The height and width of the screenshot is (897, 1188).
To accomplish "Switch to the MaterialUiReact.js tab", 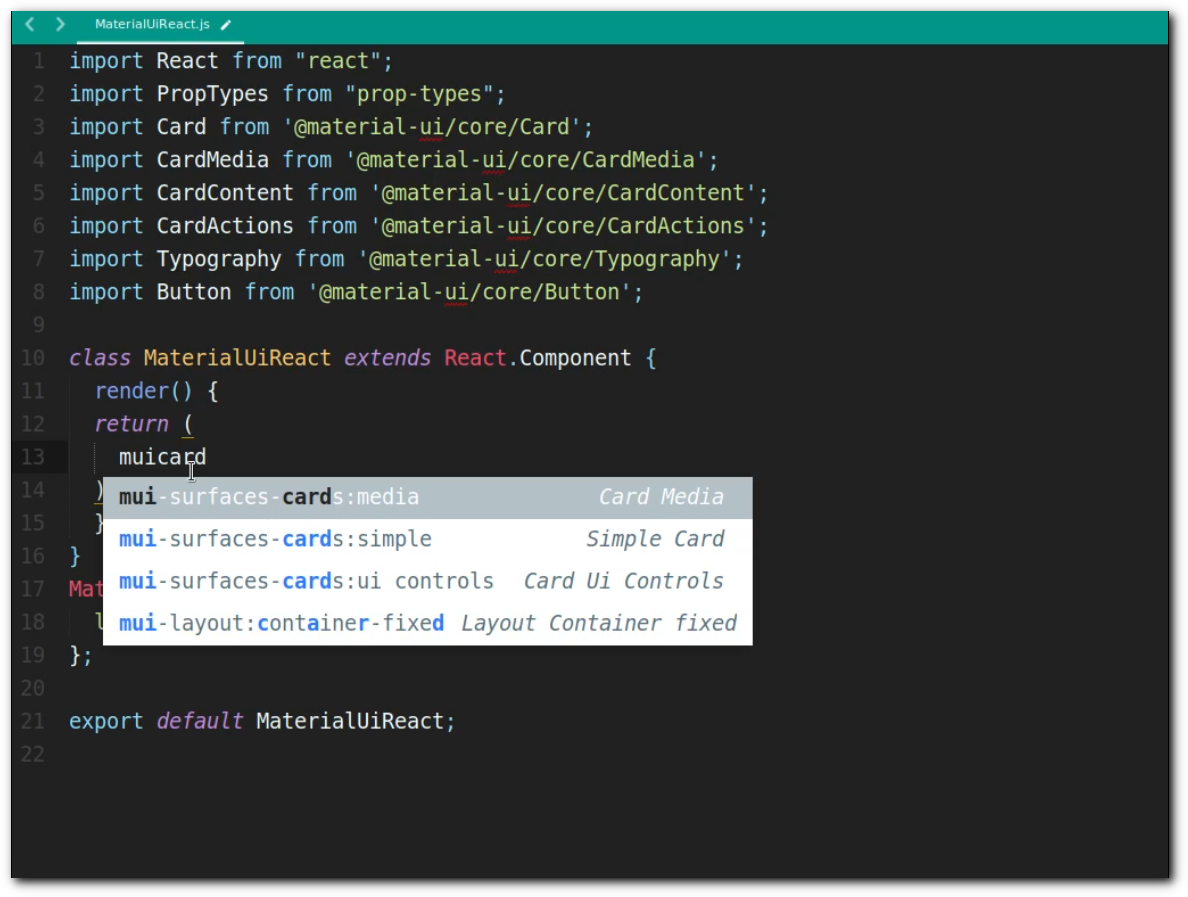I will pyautogui.click(x=152, y=24).
